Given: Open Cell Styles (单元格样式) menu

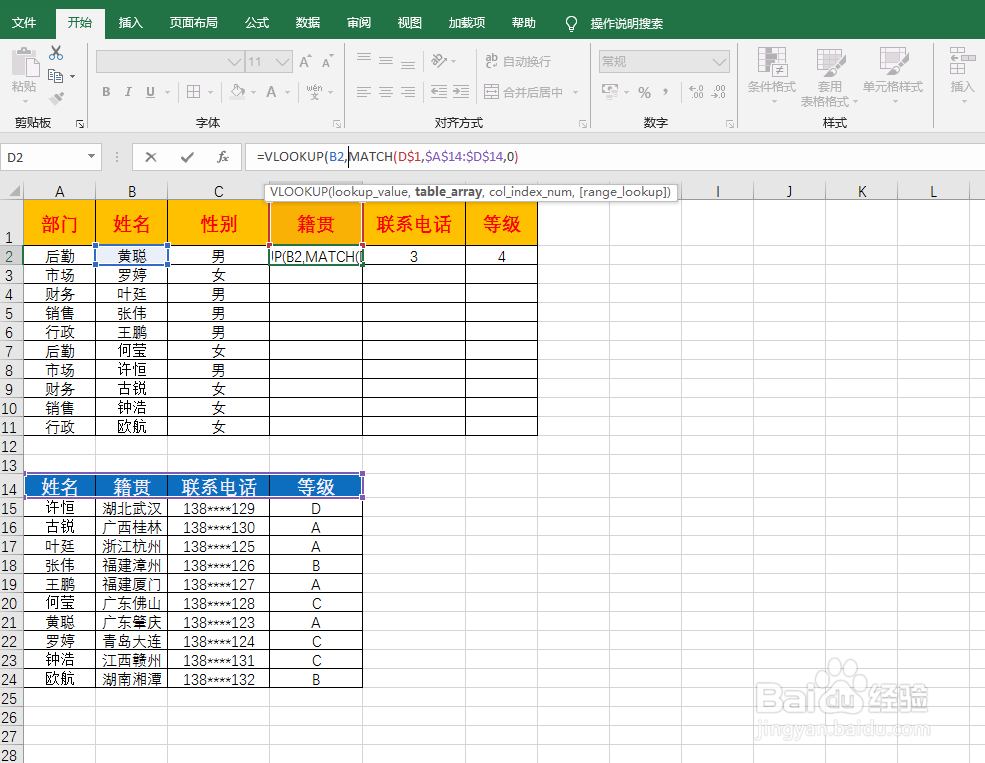Looking at the screenshot, I should (893, 77).
